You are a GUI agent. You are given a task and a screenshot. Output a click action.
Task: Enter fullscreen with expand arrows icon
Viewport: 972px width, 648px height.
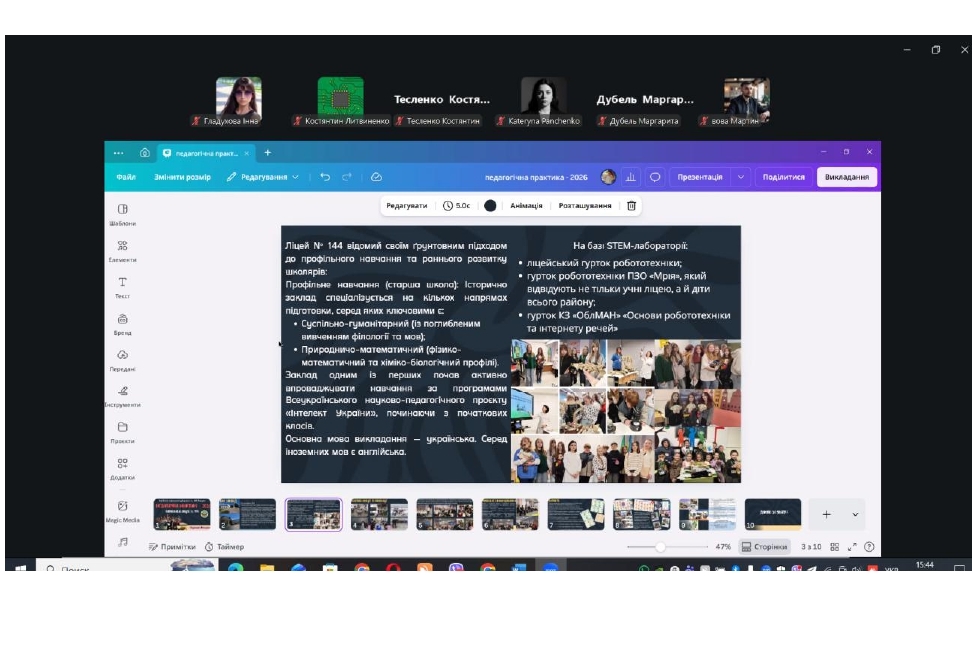point(852,546)
